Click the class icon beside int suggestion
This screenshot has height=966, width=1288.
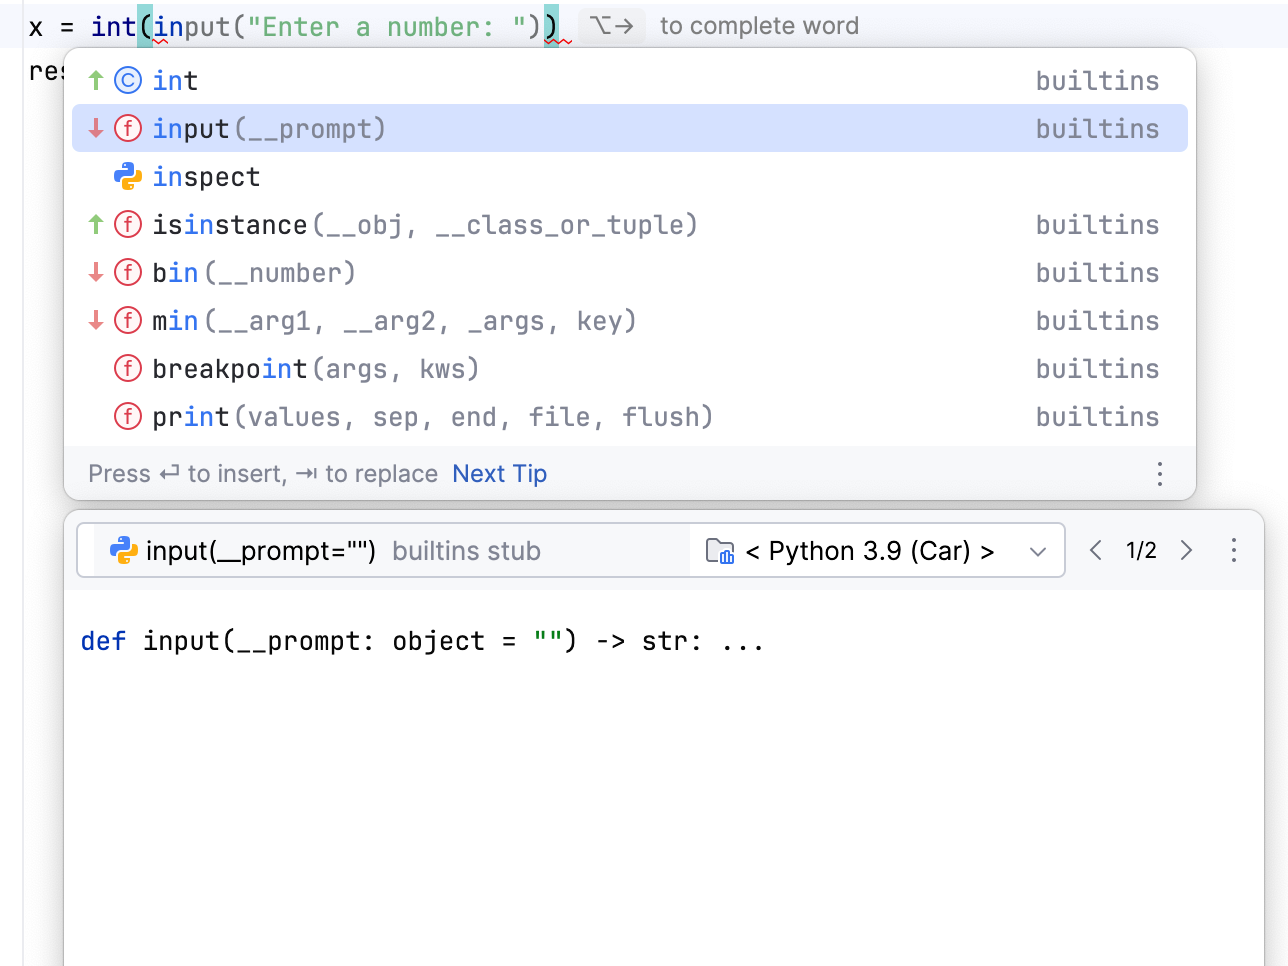[128, 80]
